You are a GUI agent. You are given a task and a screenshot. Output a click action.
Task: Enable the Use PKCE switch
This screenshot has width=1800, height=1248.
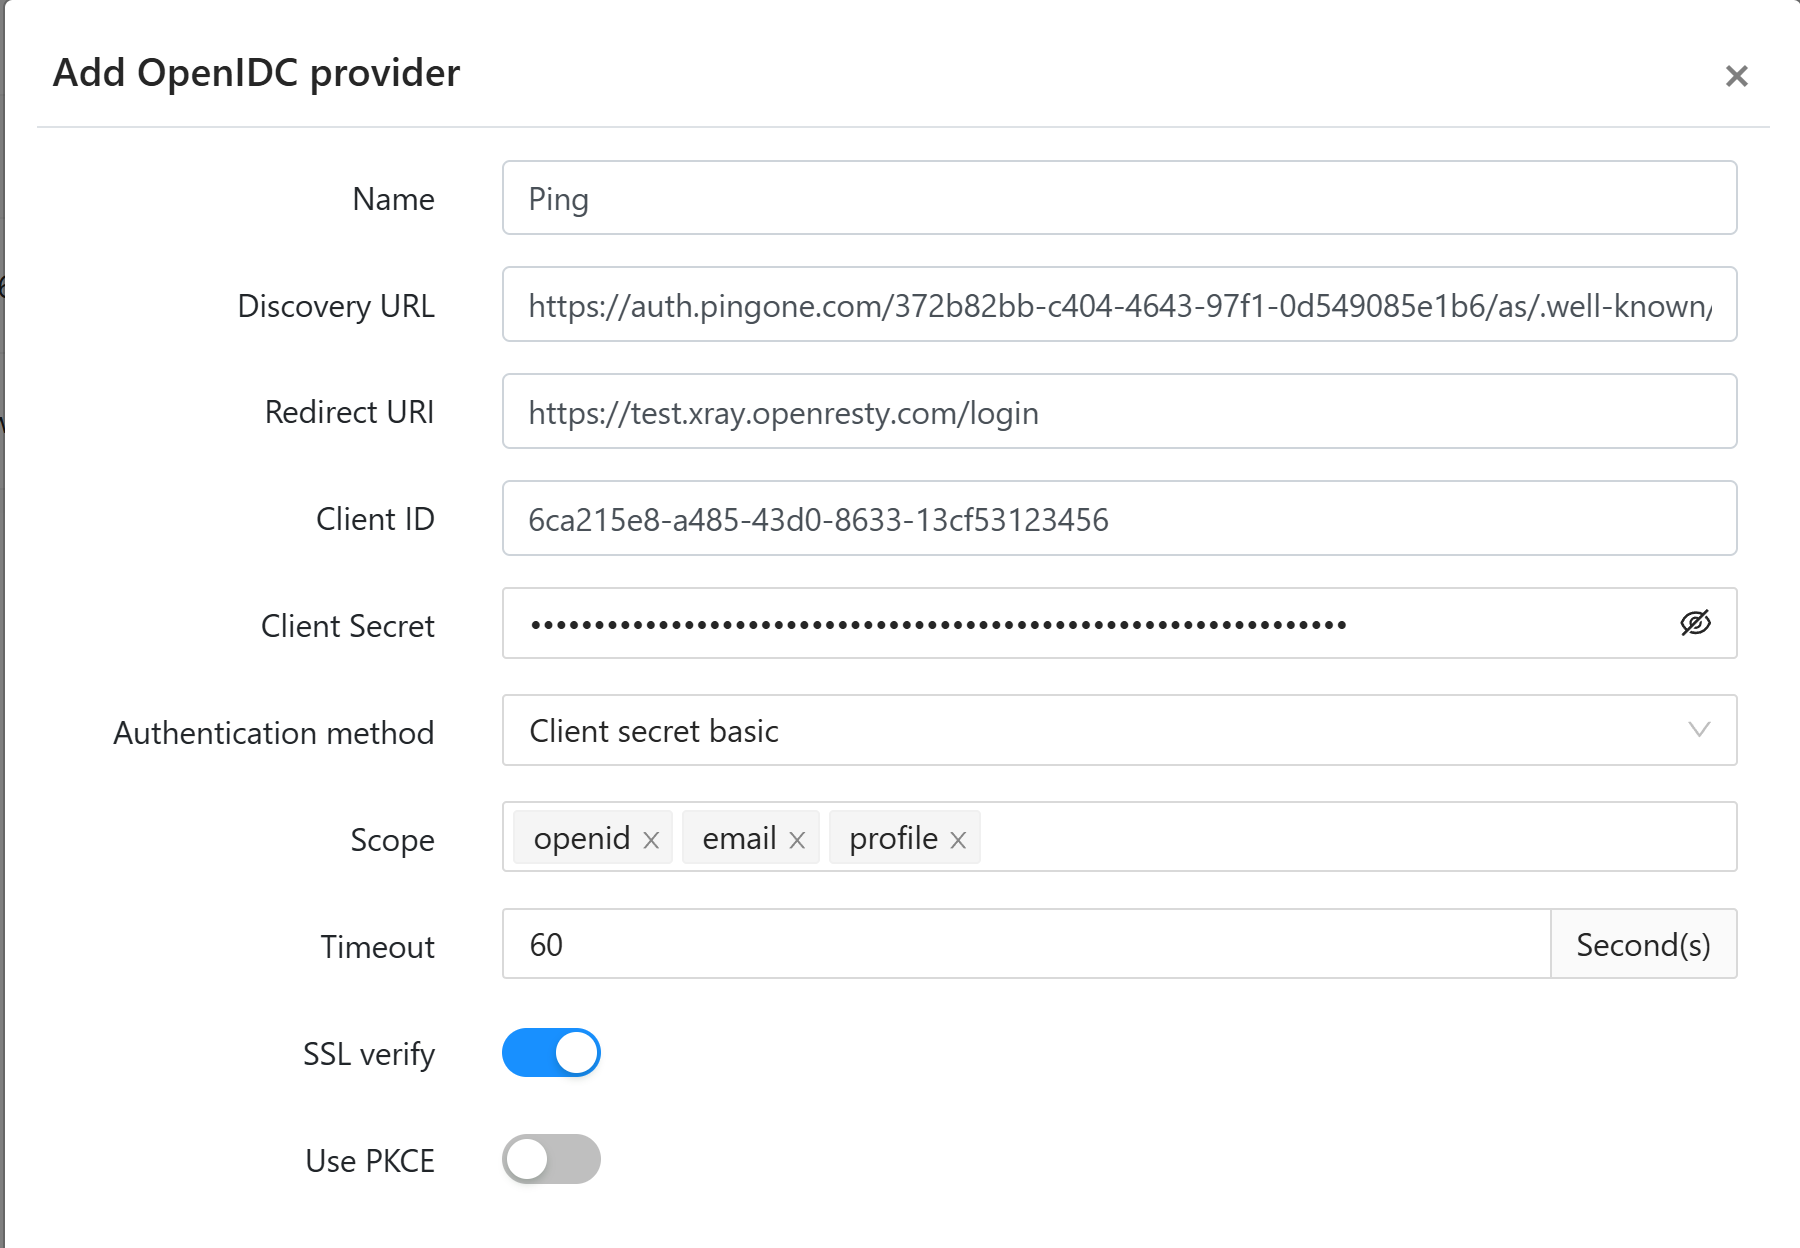coord(551,1159)
